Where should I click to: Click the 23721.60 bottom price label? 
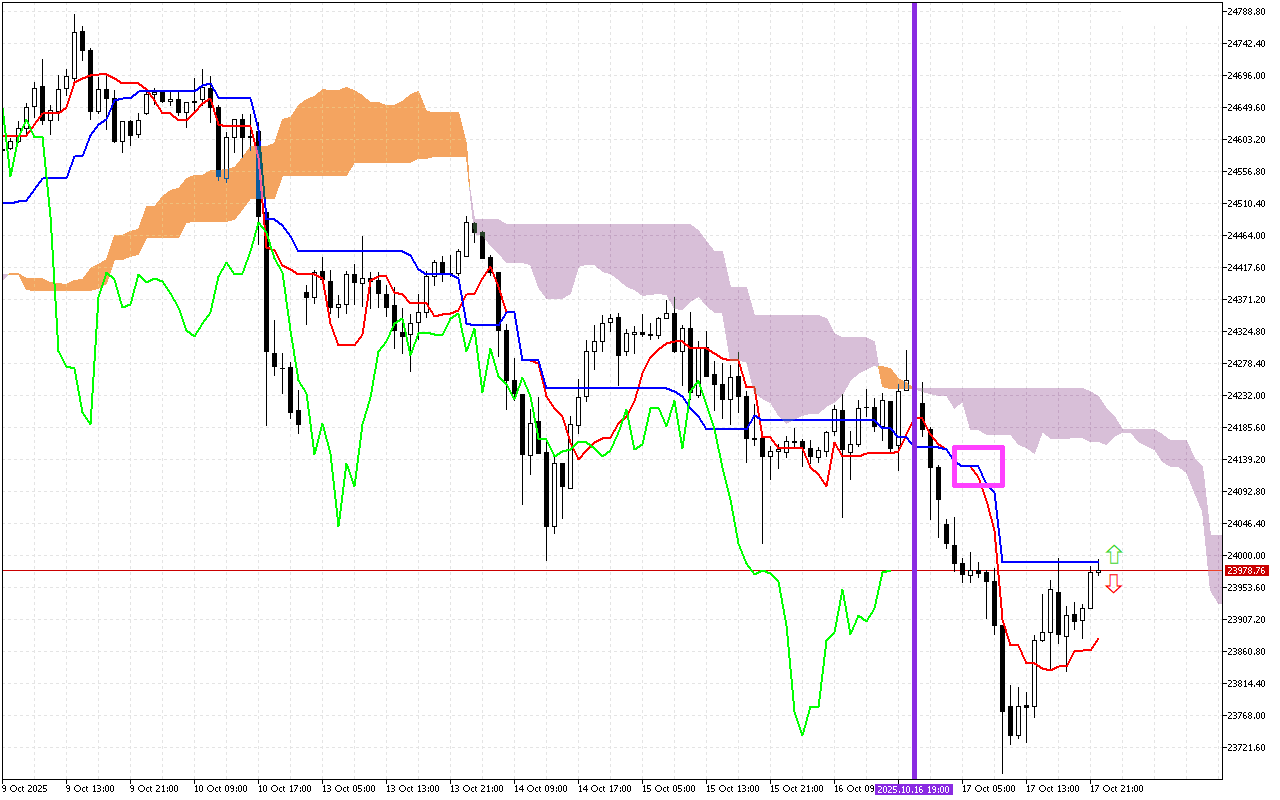[1244, 745]
